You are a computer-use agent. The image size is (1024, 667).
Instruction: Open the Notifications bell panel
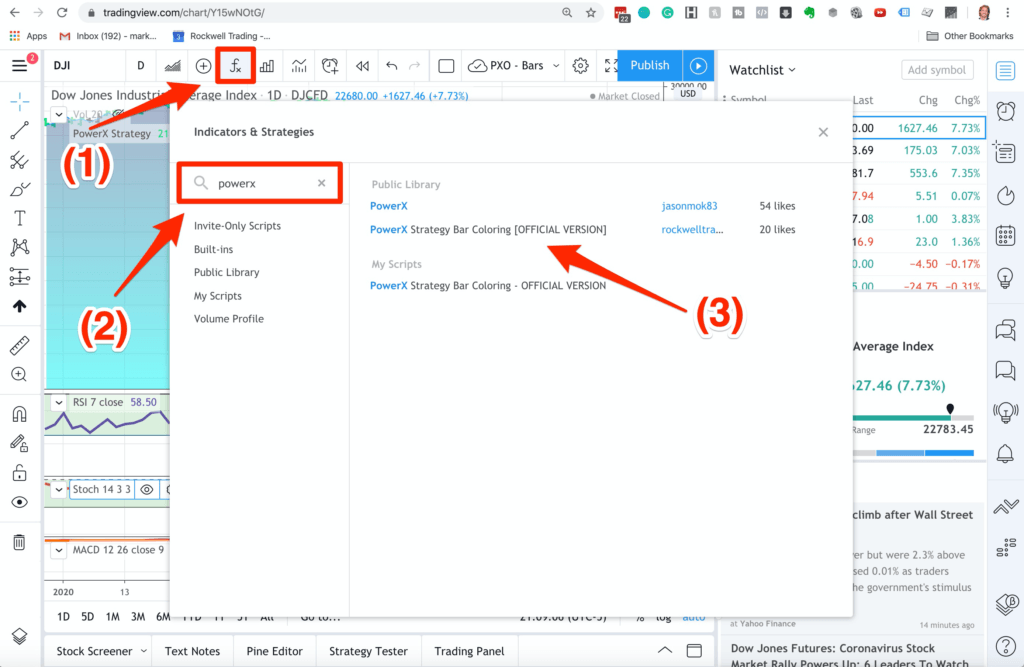[x=1006, y=453]
